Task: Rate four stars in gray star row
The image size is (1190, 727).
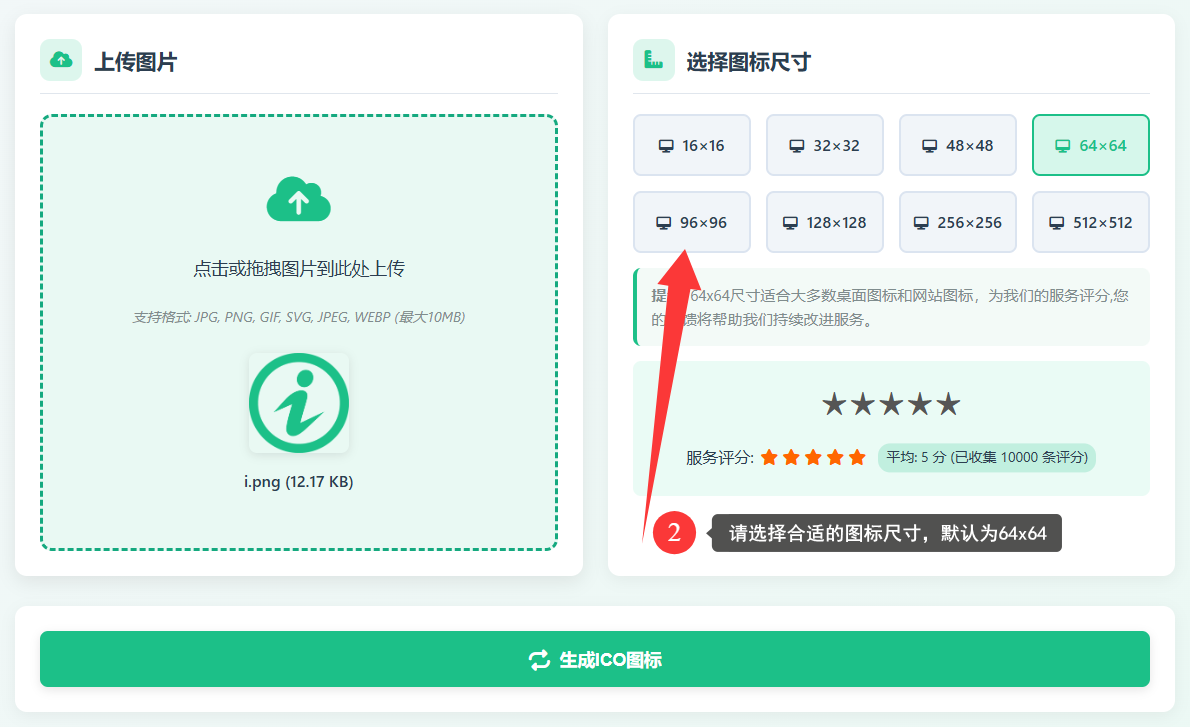Action: tap(920, 404)
